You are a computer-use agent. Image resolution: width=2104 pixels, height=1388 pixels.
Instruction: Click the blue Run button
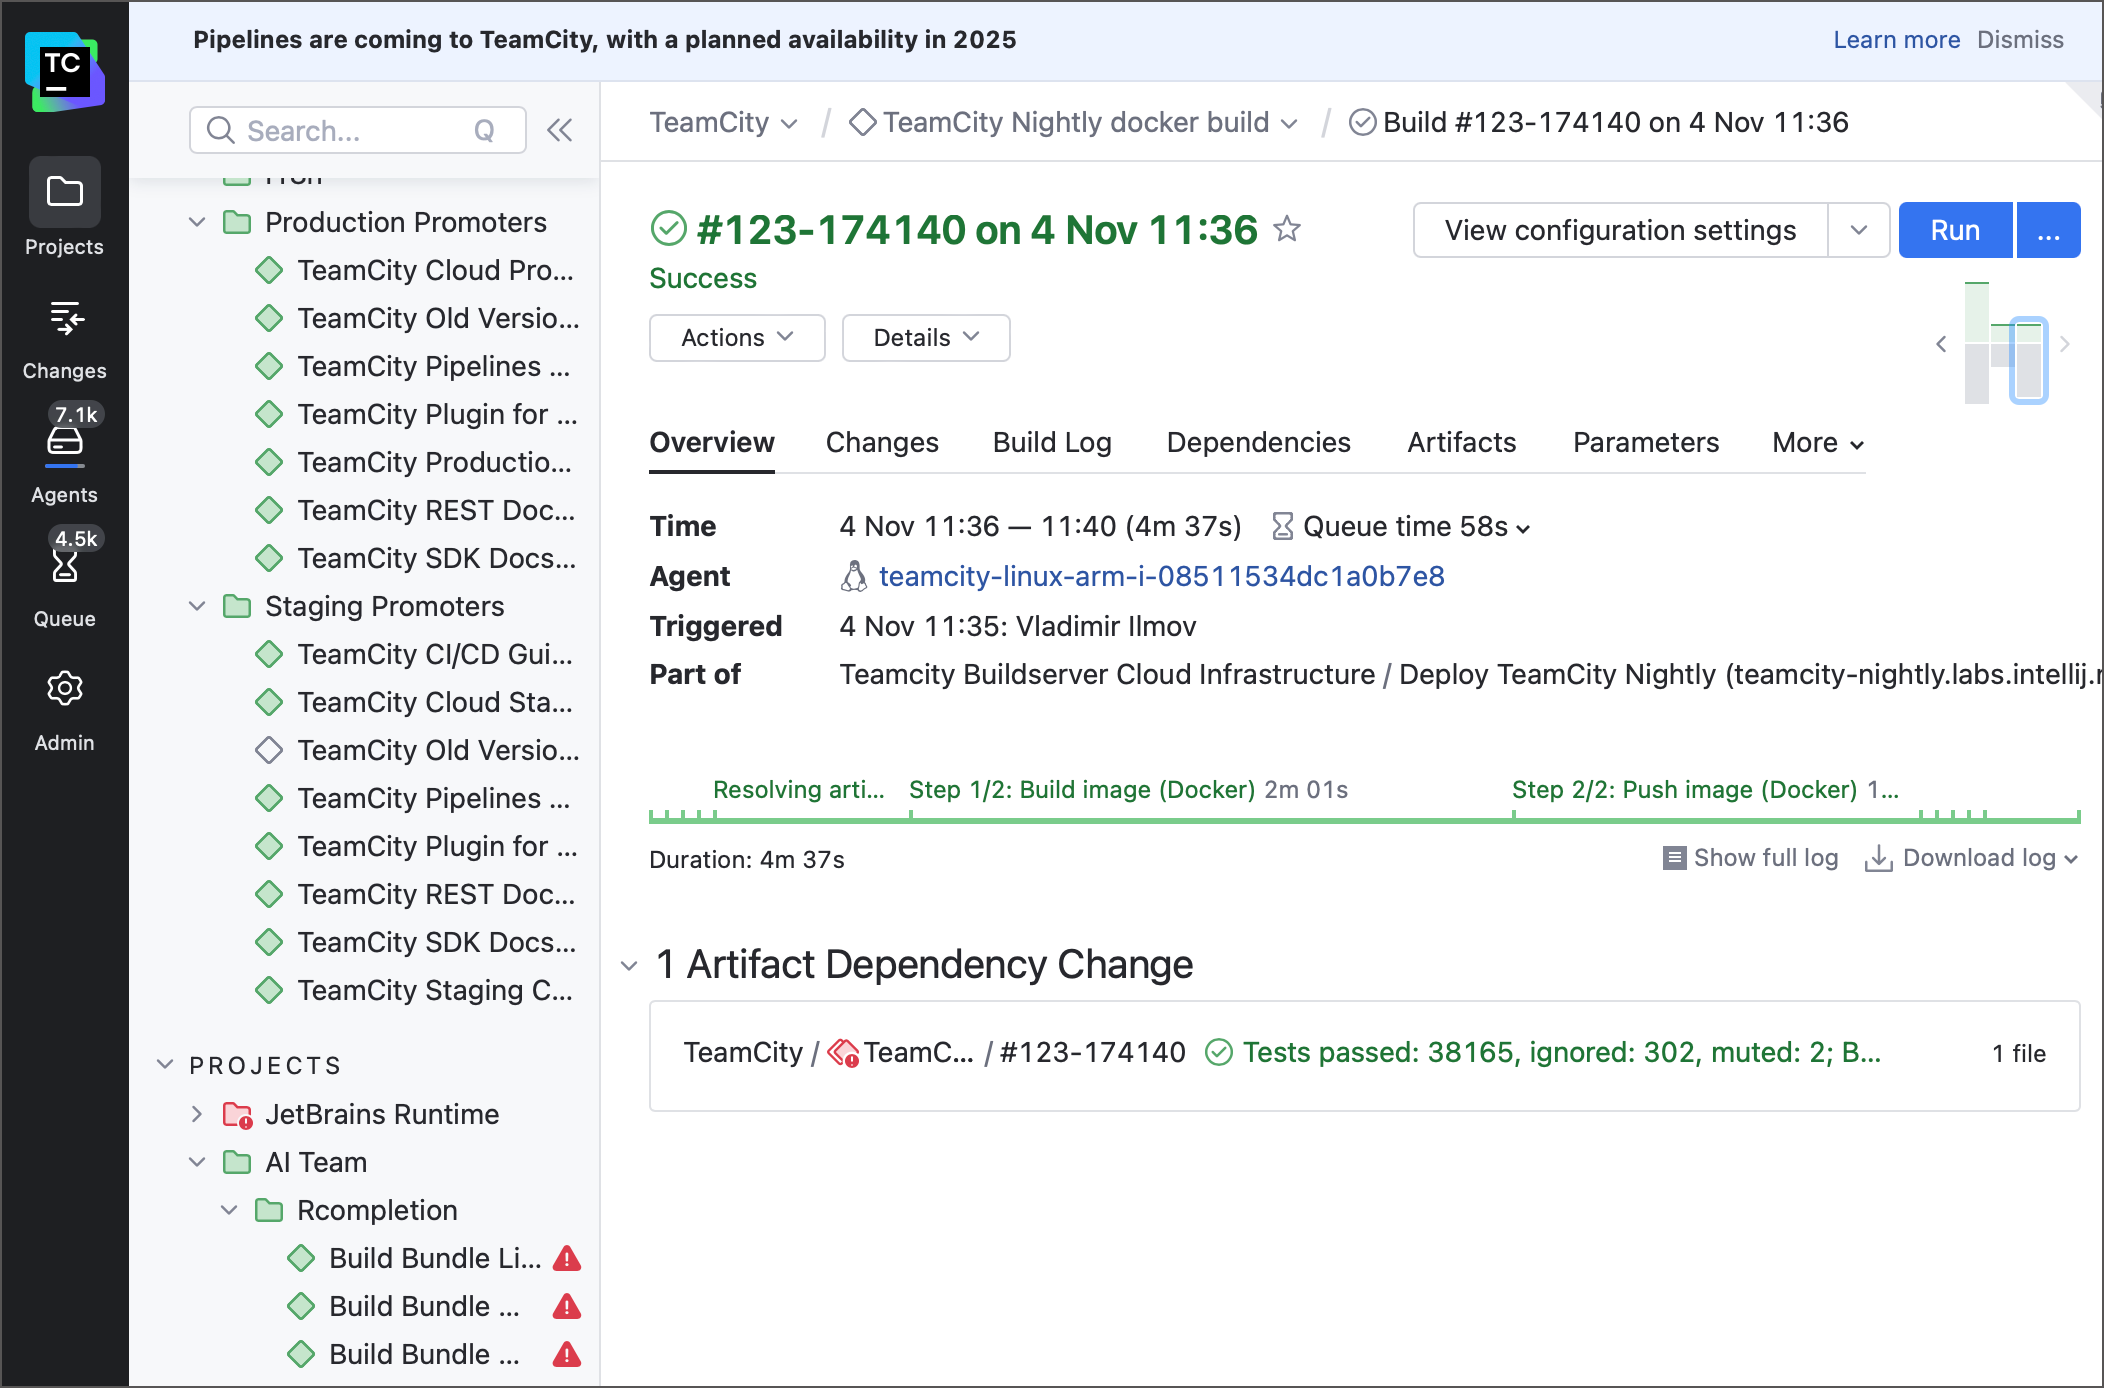coord(1954,231)
